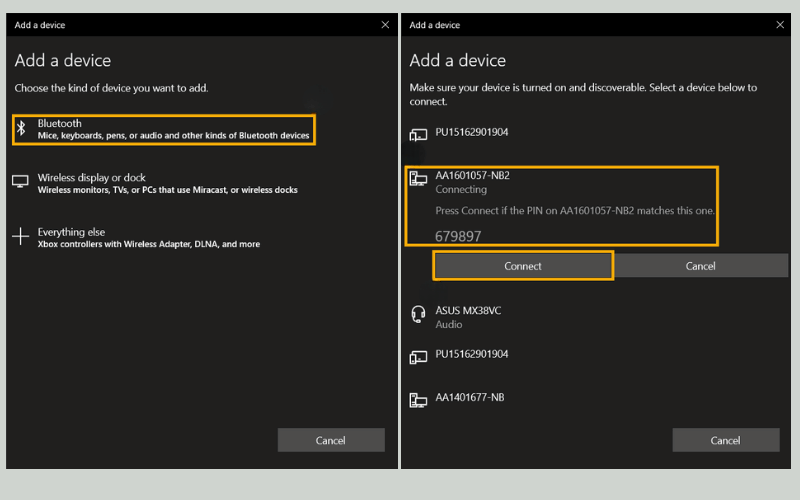Click the Wireless monitors, TVs description text

point(167,190)
